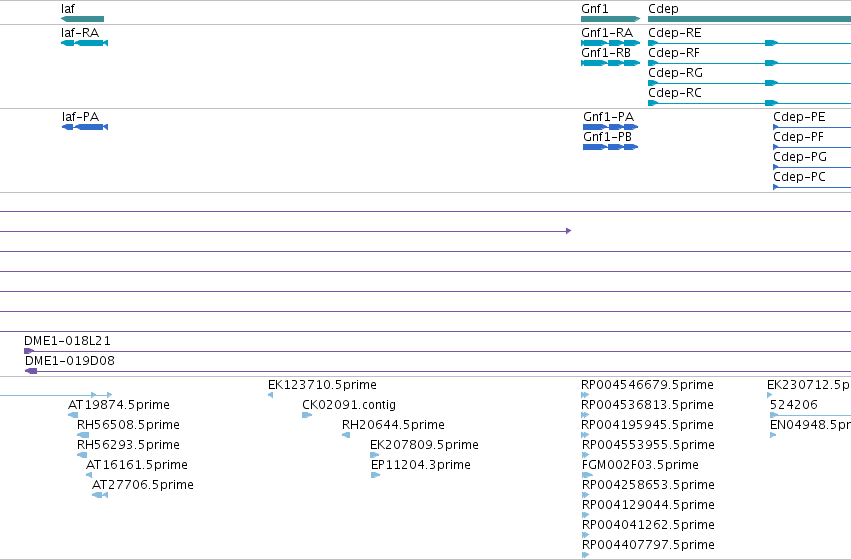Select Gnf1-PA coding sequence
Screen dimensions: 851x560
[x=611, y=127]
